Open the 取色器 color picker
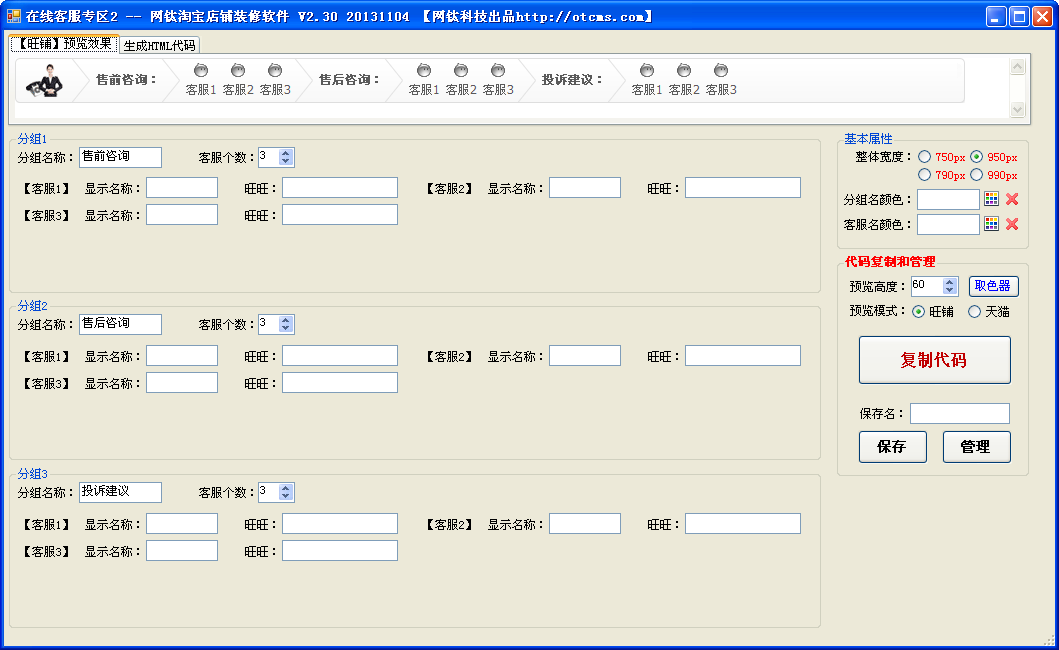This screenshot has width=1059, height=650. point(992,286)
